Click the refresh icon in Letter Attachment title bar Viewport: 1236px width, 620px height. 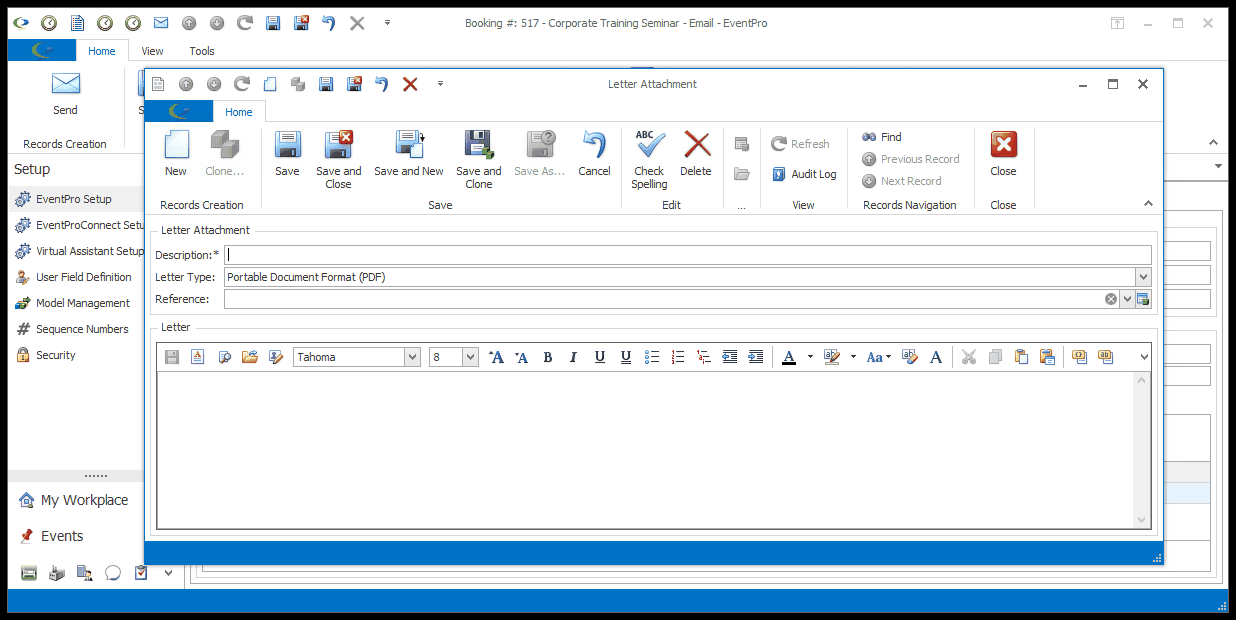point(241,84)
